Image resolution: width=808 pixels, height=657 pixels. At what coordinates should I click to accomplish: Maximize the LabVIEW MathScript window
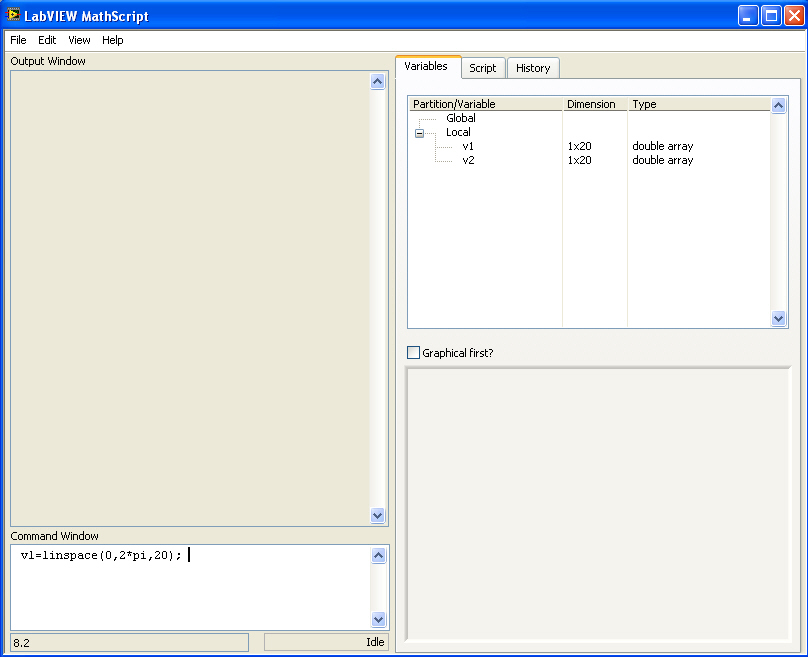tap(771, 15)
